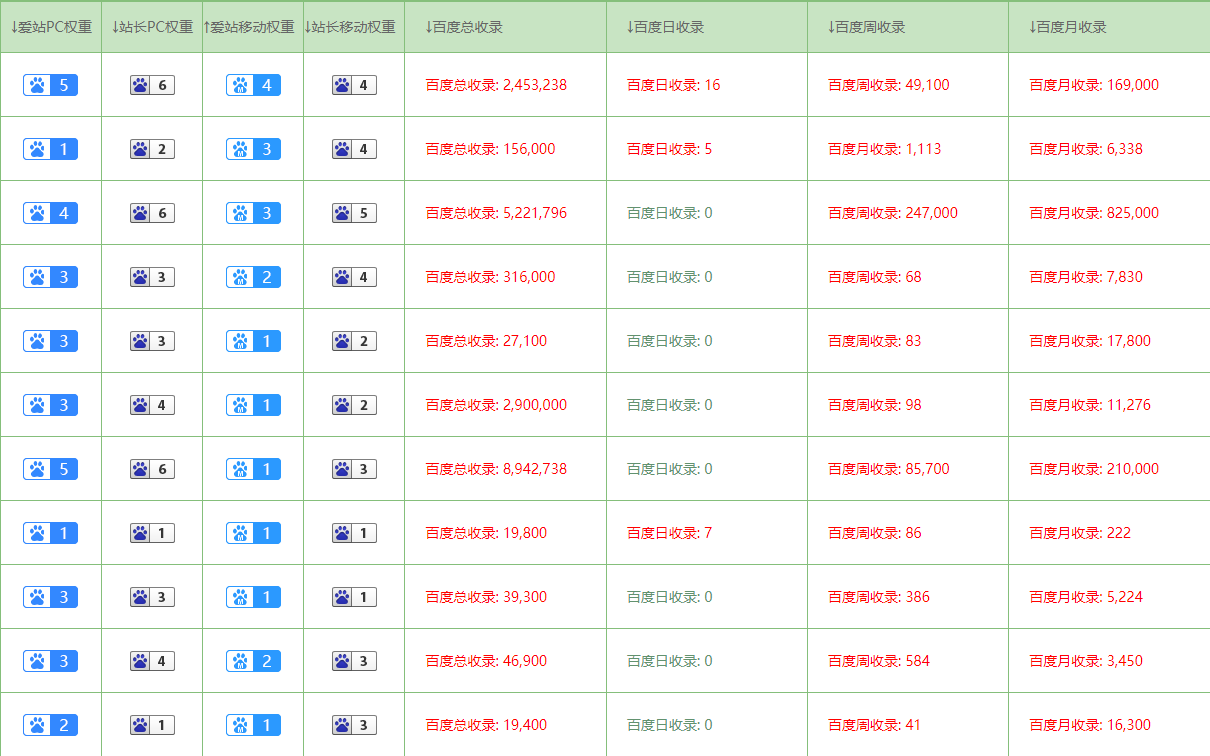Select cell 百度周收录: 98
Image resolution: width=1210 pixels, height=756 pixels.
click(875, 405)
